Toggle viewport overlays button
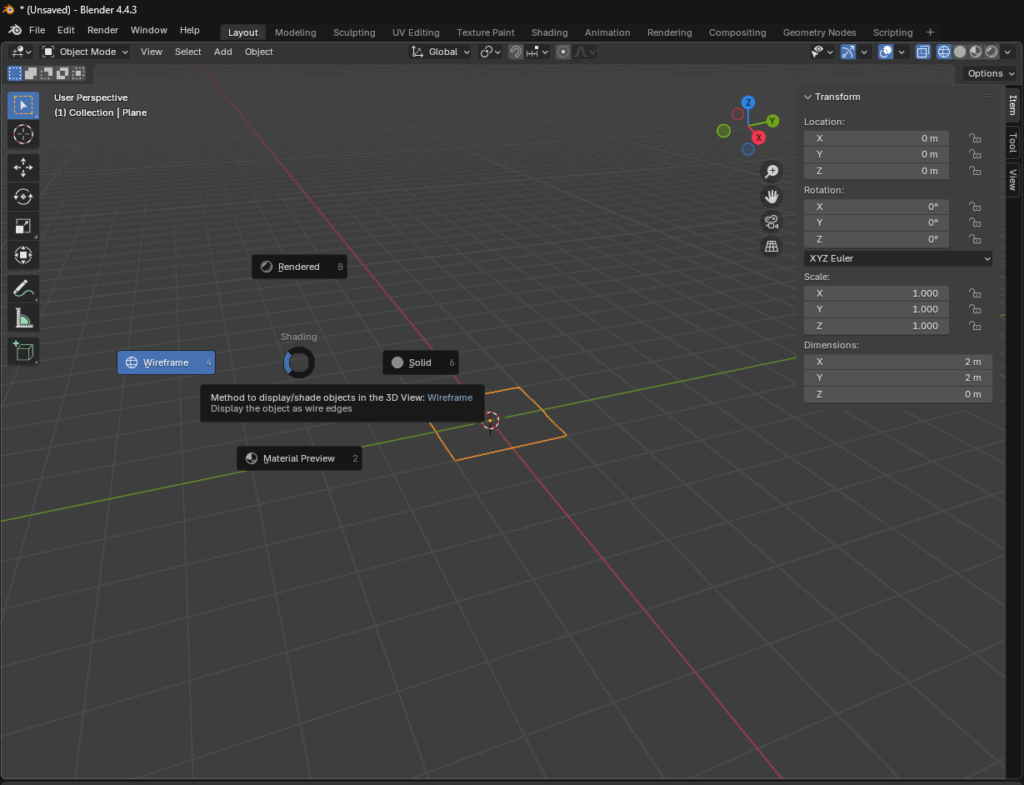The image size is (1024, 785). [x=886, y=52]
